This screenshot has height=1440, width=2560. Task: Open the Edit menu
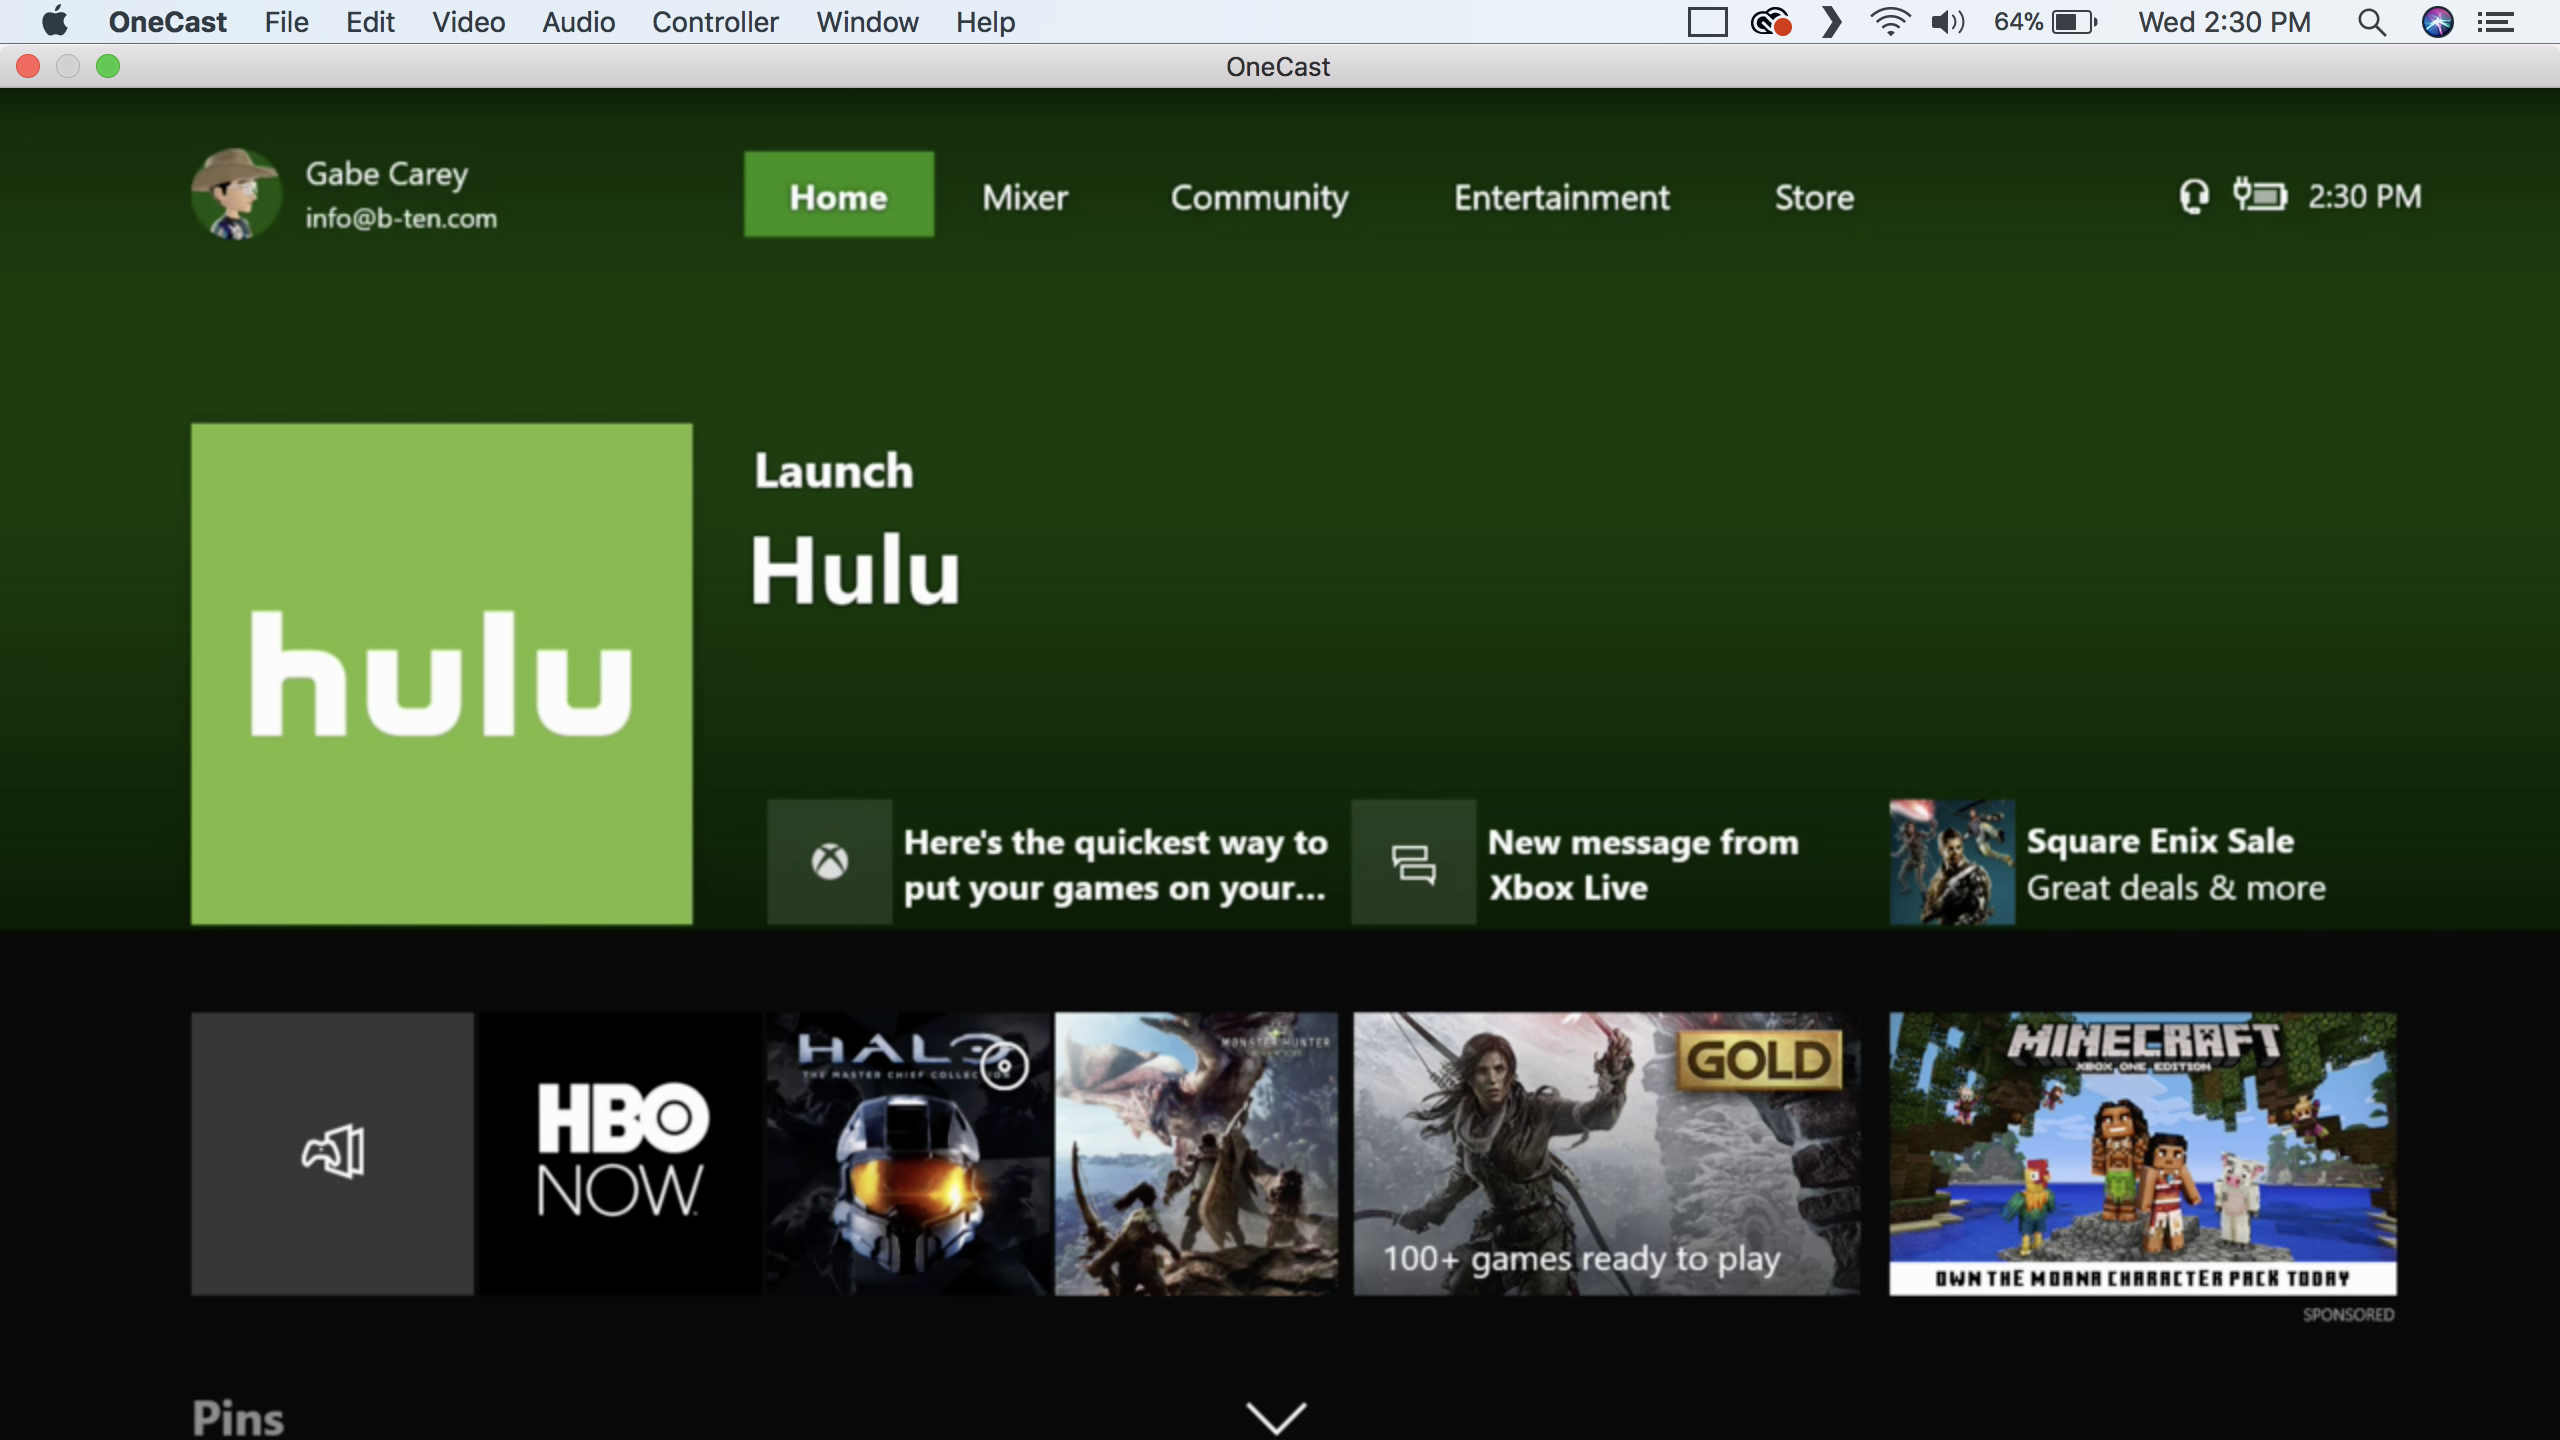pos(370,21)
